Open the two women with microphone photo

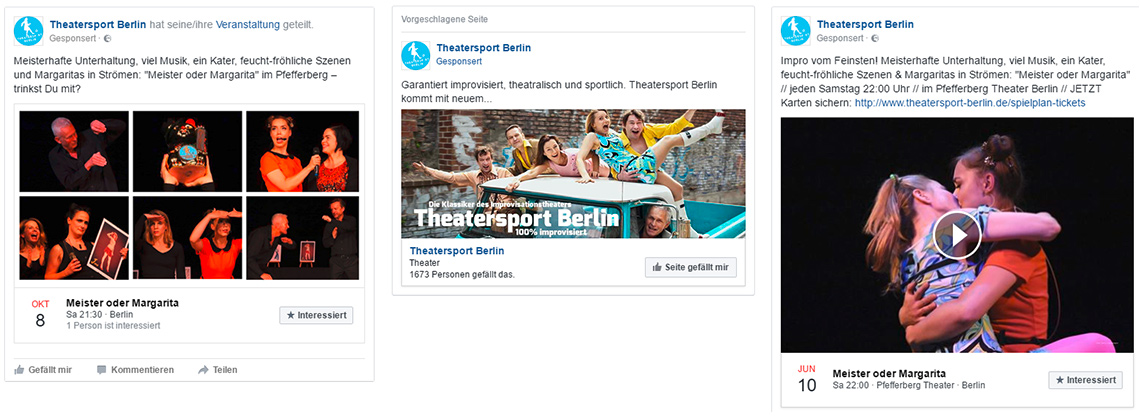302,151
